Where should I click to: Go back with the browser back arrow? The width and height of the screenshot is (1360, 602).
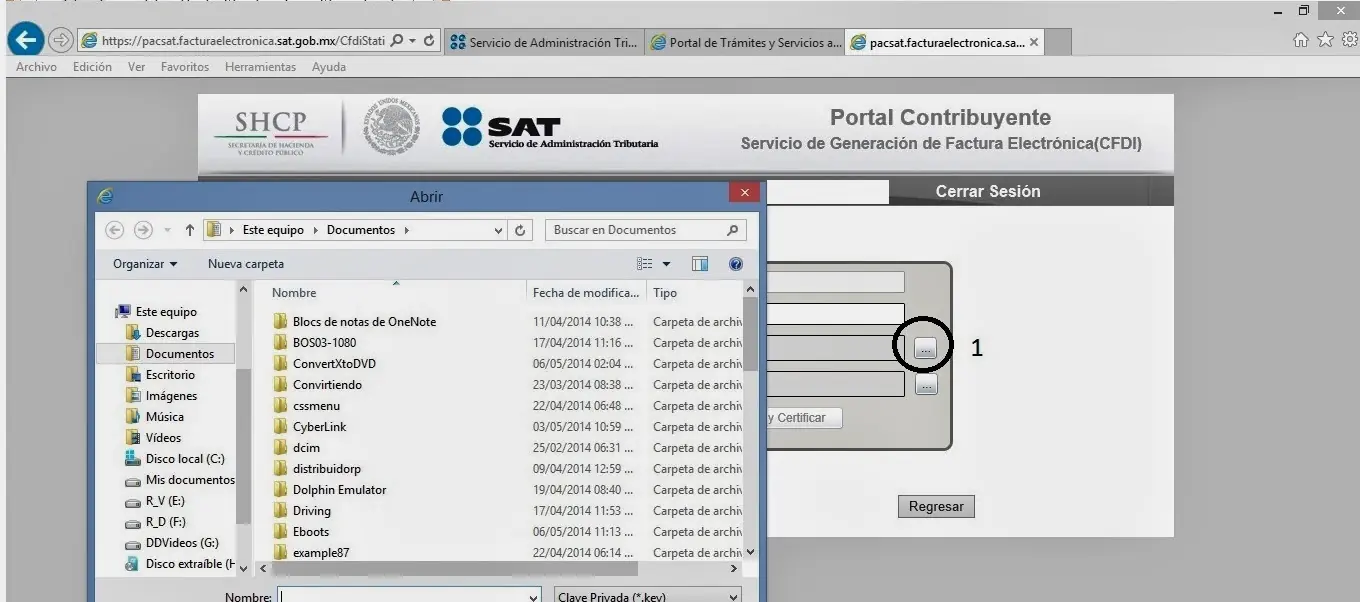point(25,40)
